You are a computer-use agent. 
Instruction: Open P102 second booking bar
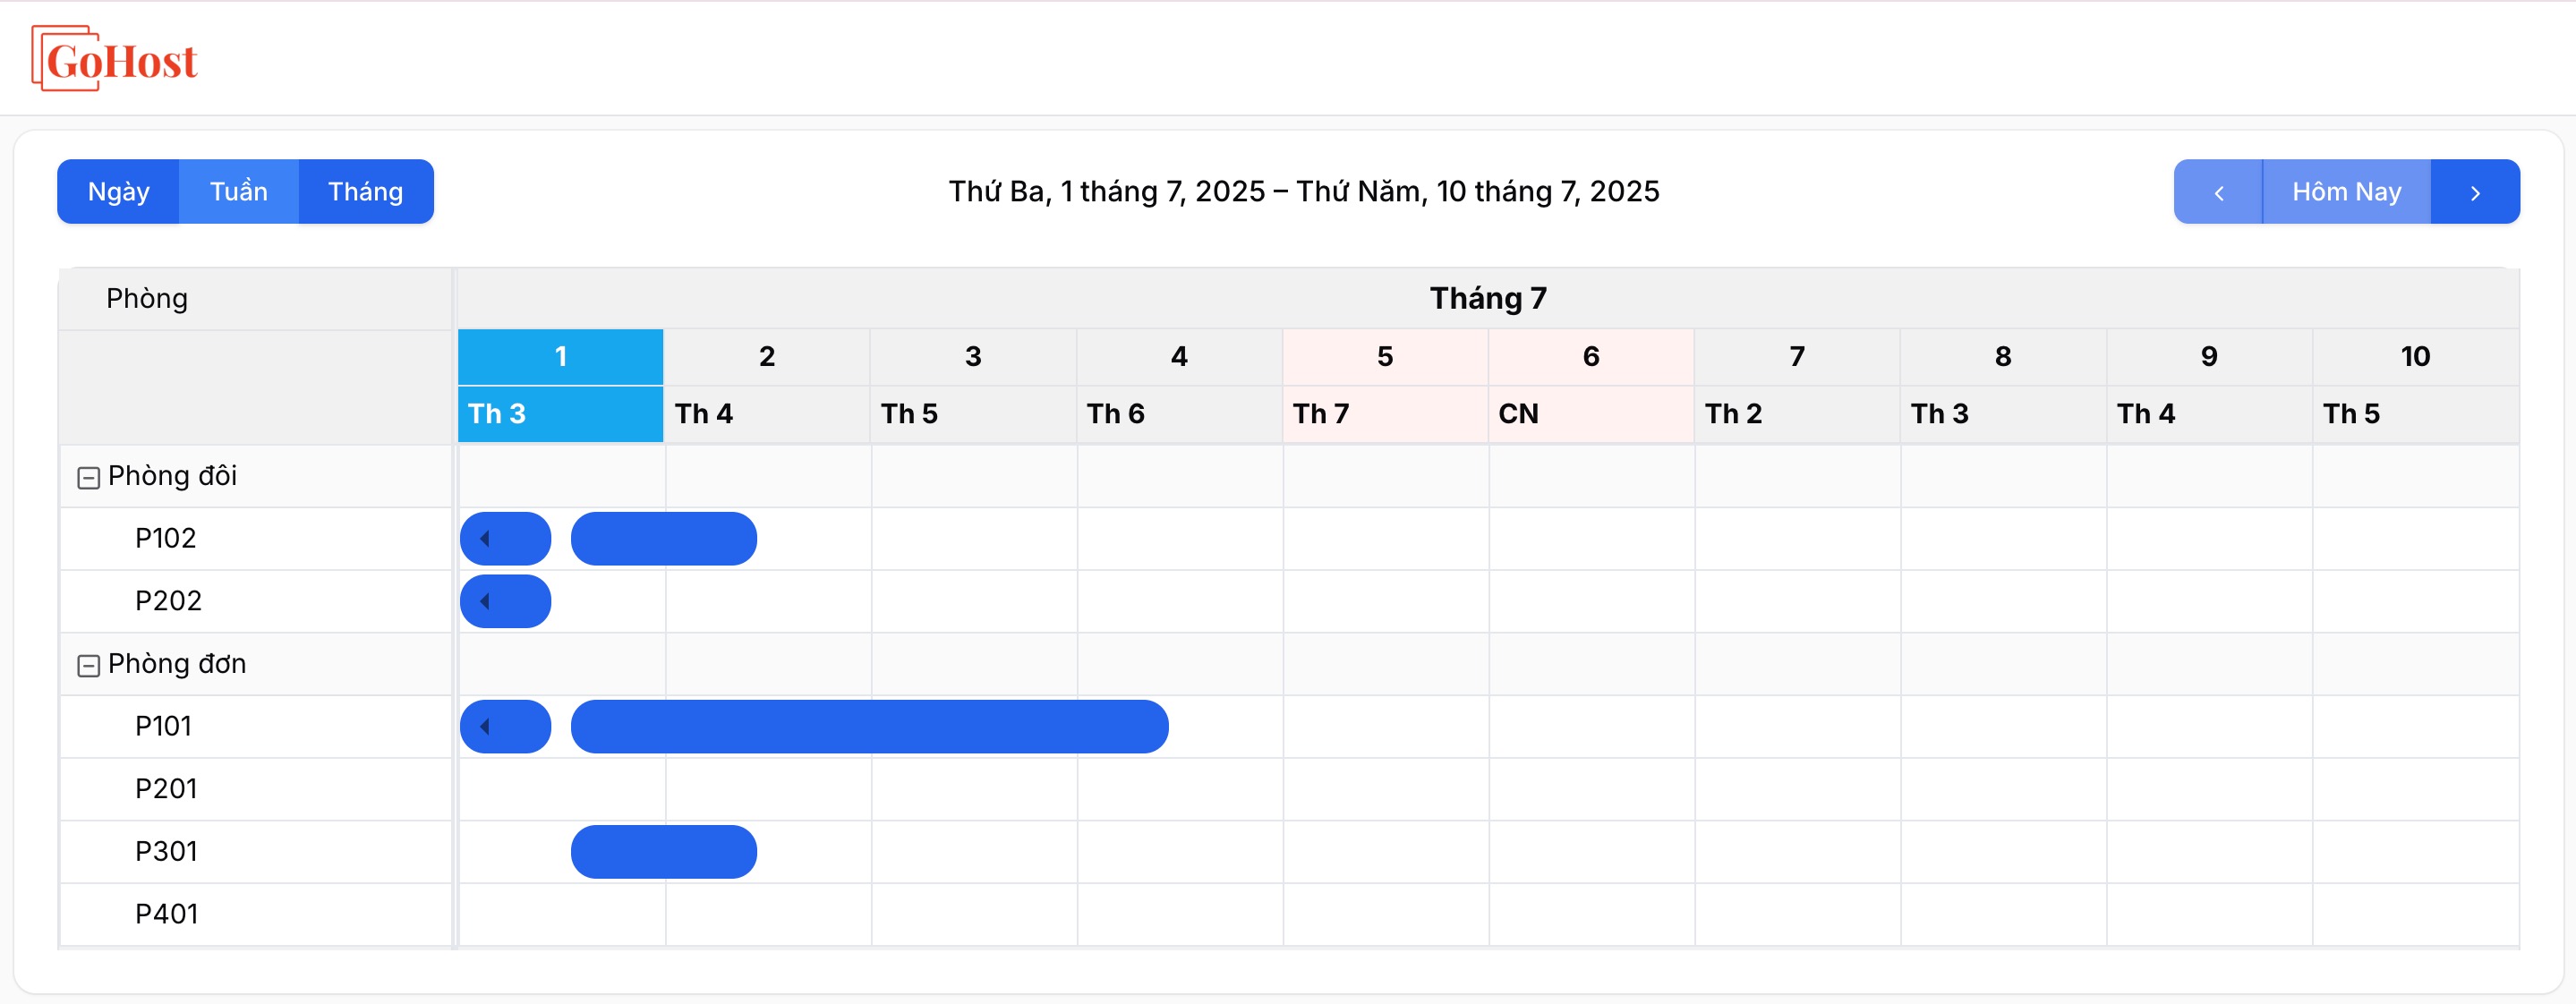click(664, 539)
